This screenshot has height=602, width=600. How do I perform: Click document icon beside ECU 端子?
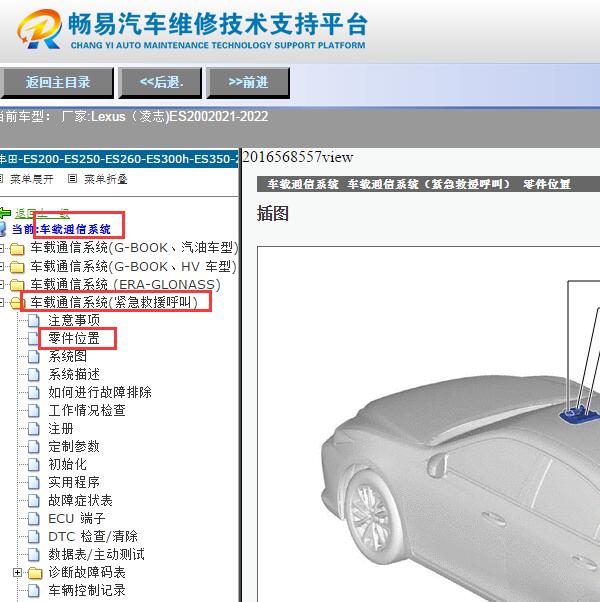(34, 519)
